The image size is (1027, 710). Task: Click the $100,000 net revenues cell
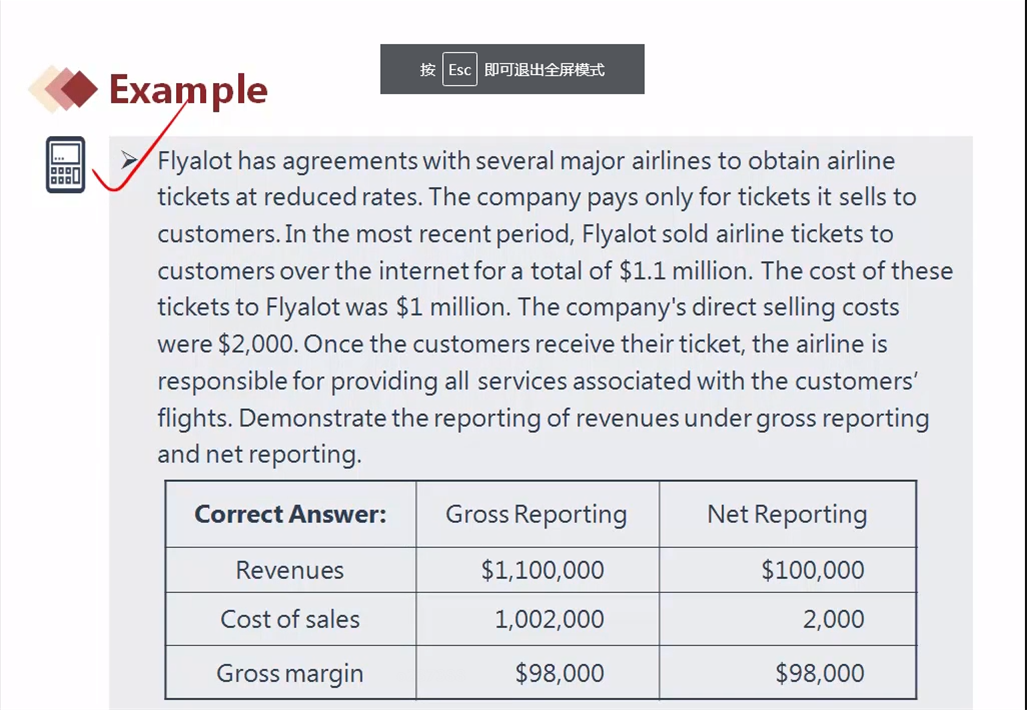click(x=813, y=570)
